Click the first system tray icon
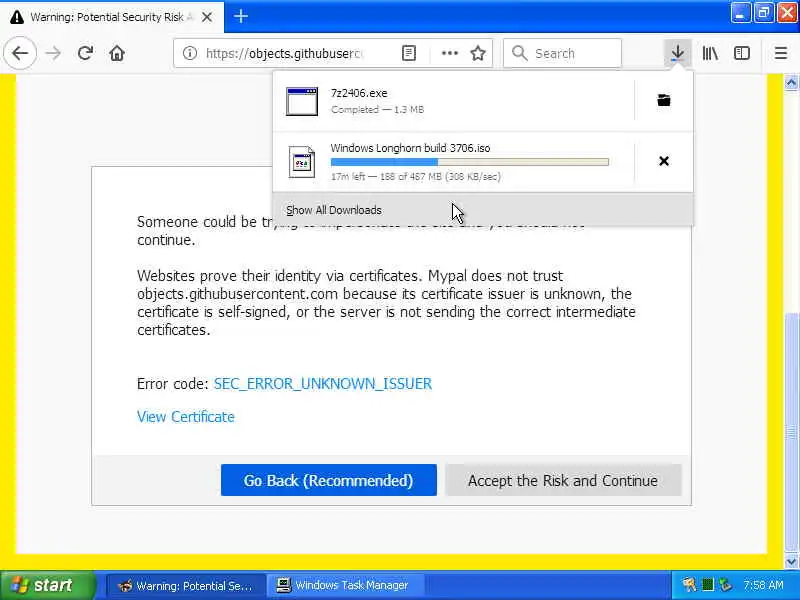800x600 pixels. 690,585
